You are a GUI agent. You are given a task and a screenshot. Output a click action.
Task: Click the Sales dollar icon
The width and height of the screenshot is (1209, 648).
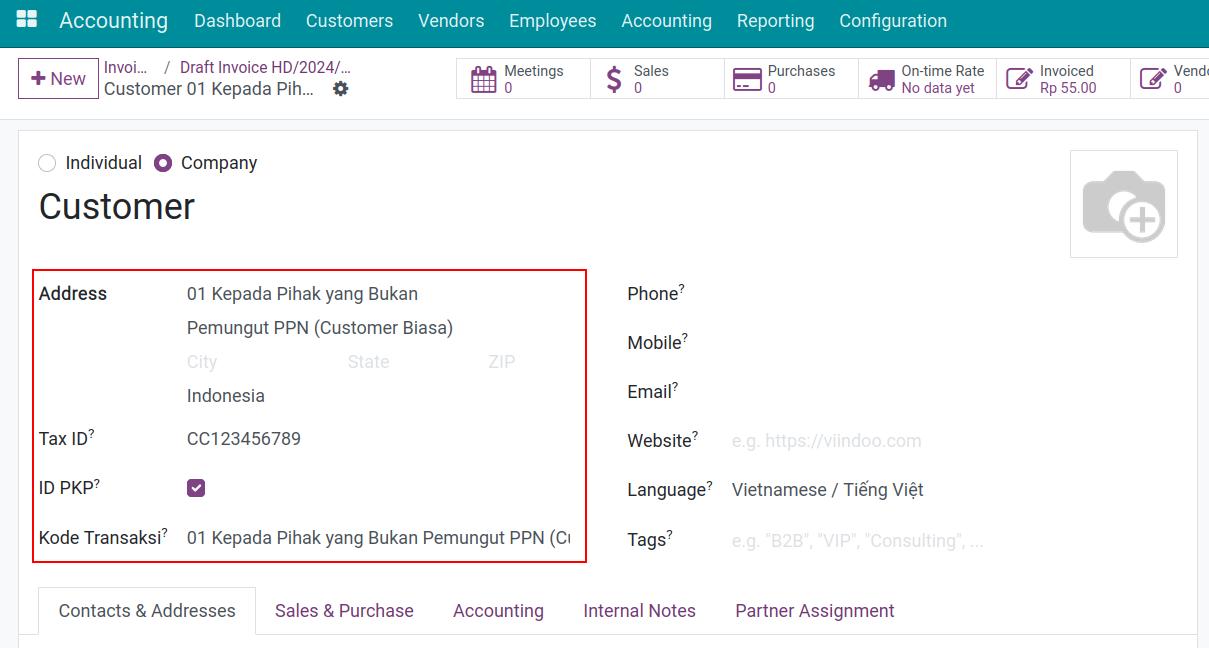(614, 79)
